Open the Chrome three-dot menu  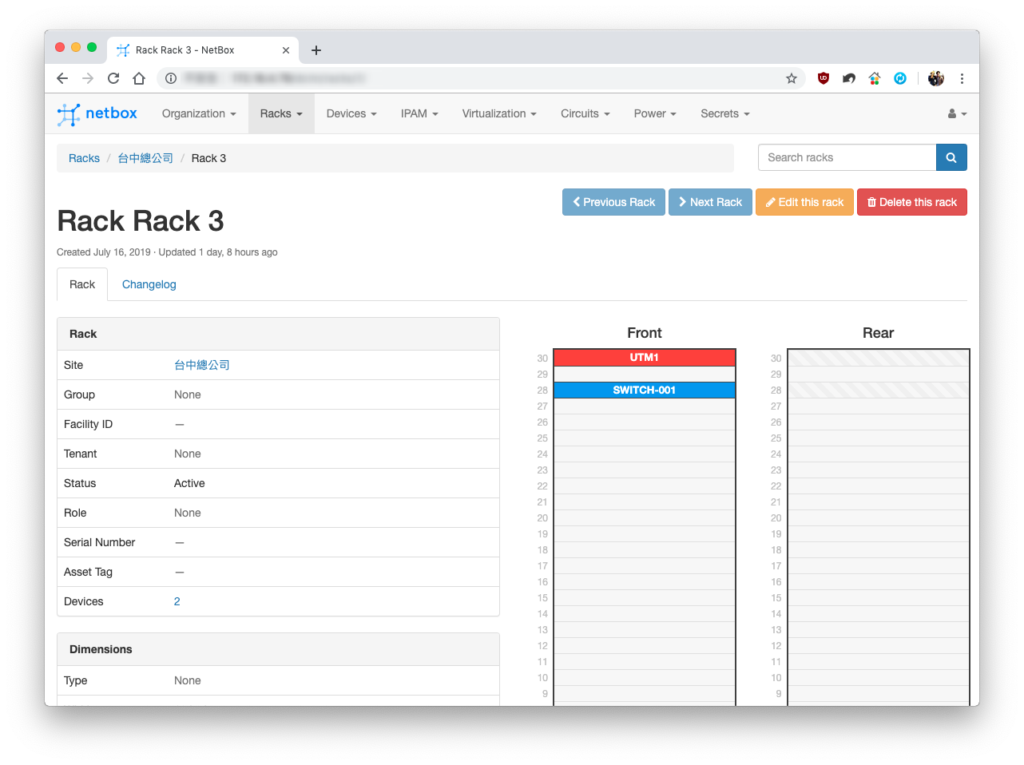[962, 78]
